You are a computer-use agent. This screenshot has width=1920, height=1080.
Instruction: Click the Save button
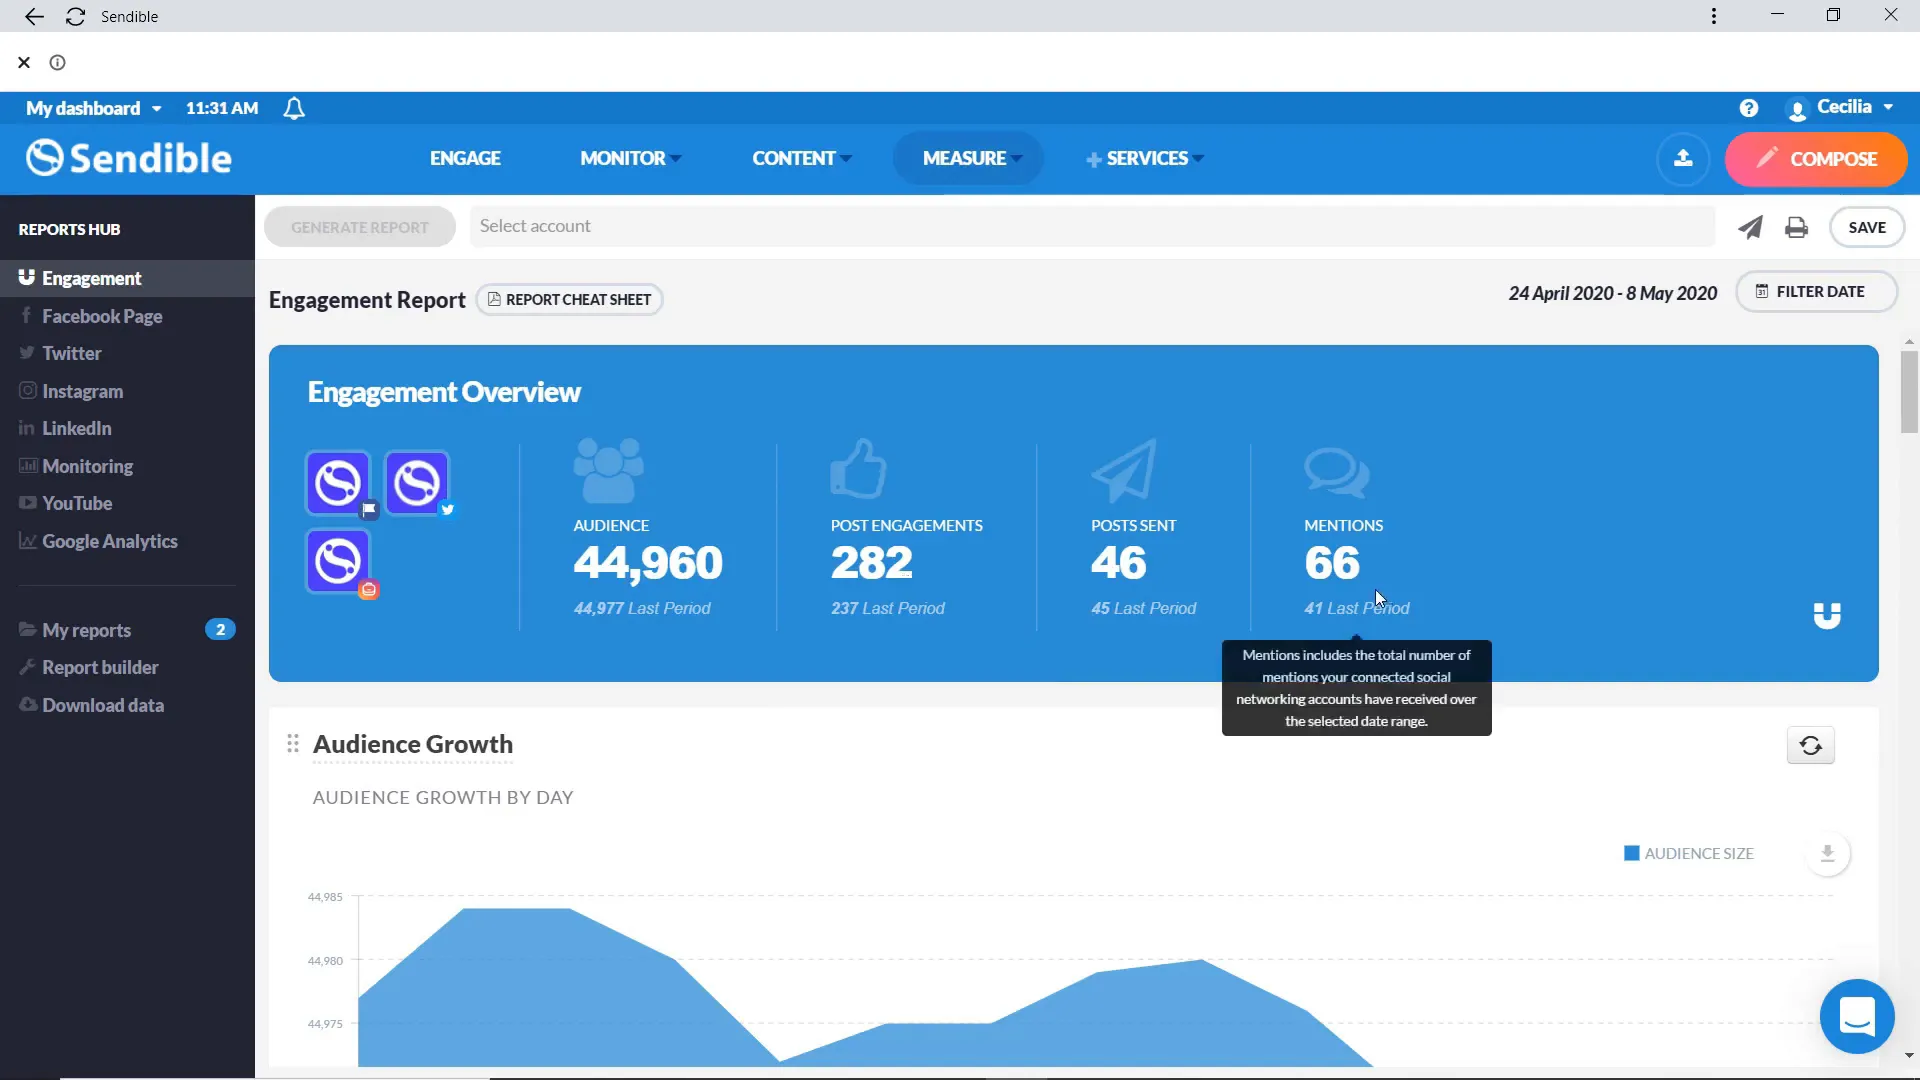click(x=1866, y=227)
